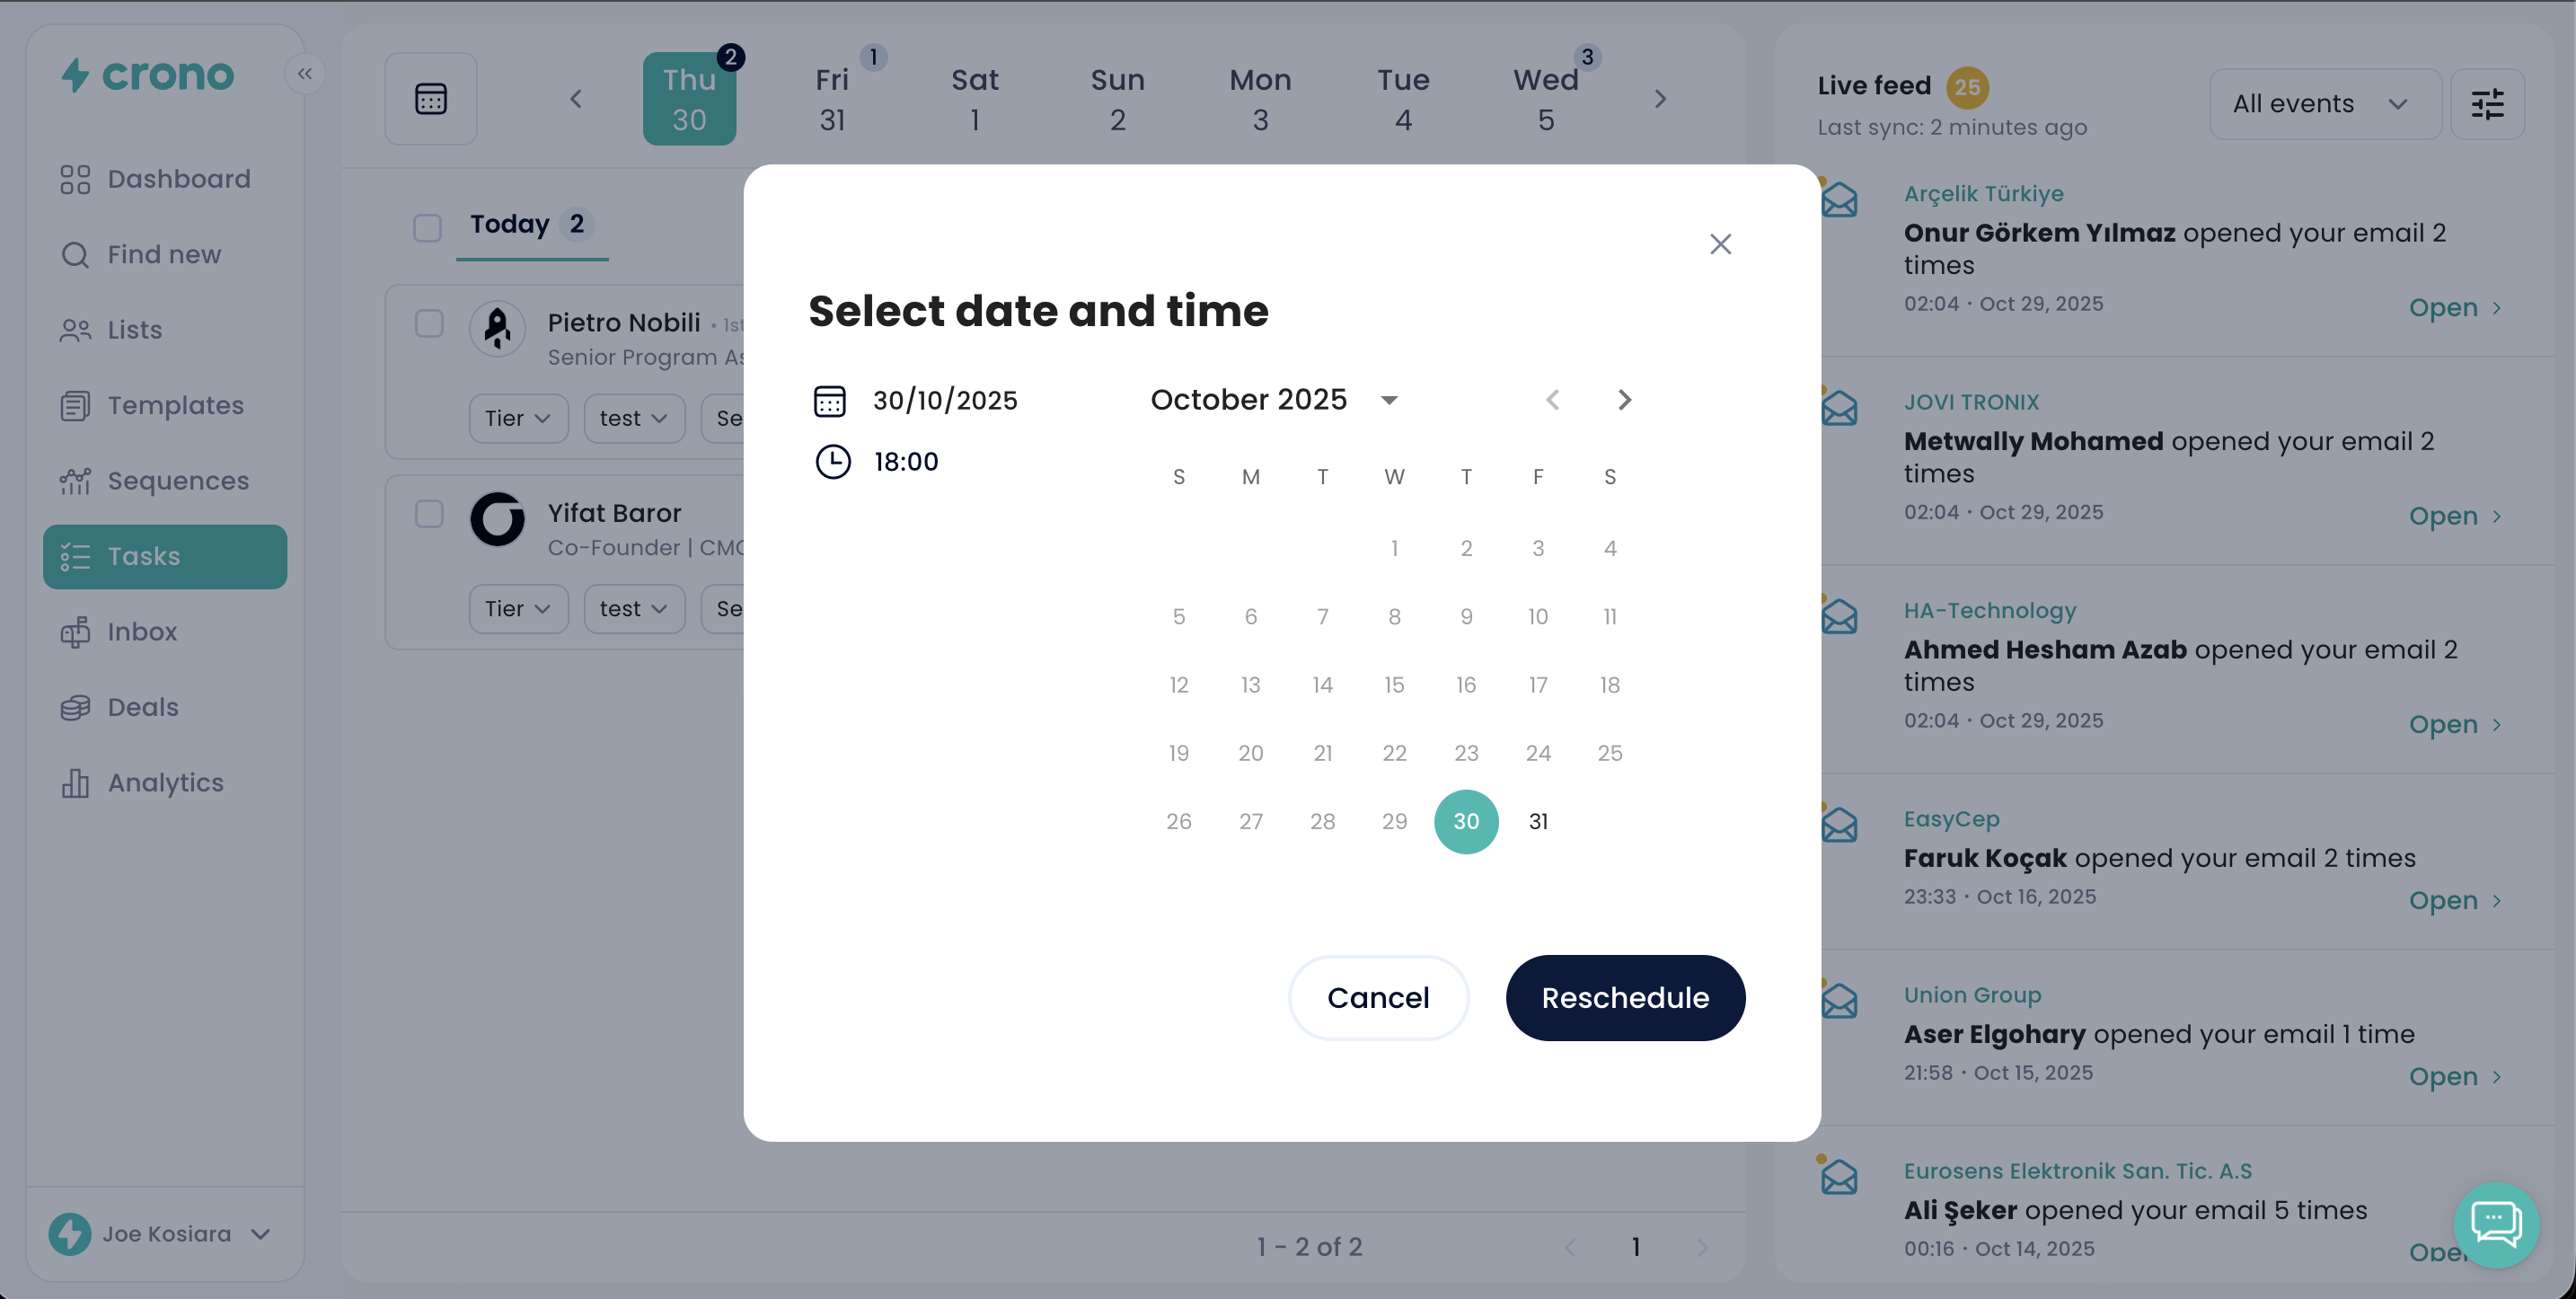Click the calendar icon beside the date field
Image resolution: width=2576 pixels, height=1299 pixels.
829,401
